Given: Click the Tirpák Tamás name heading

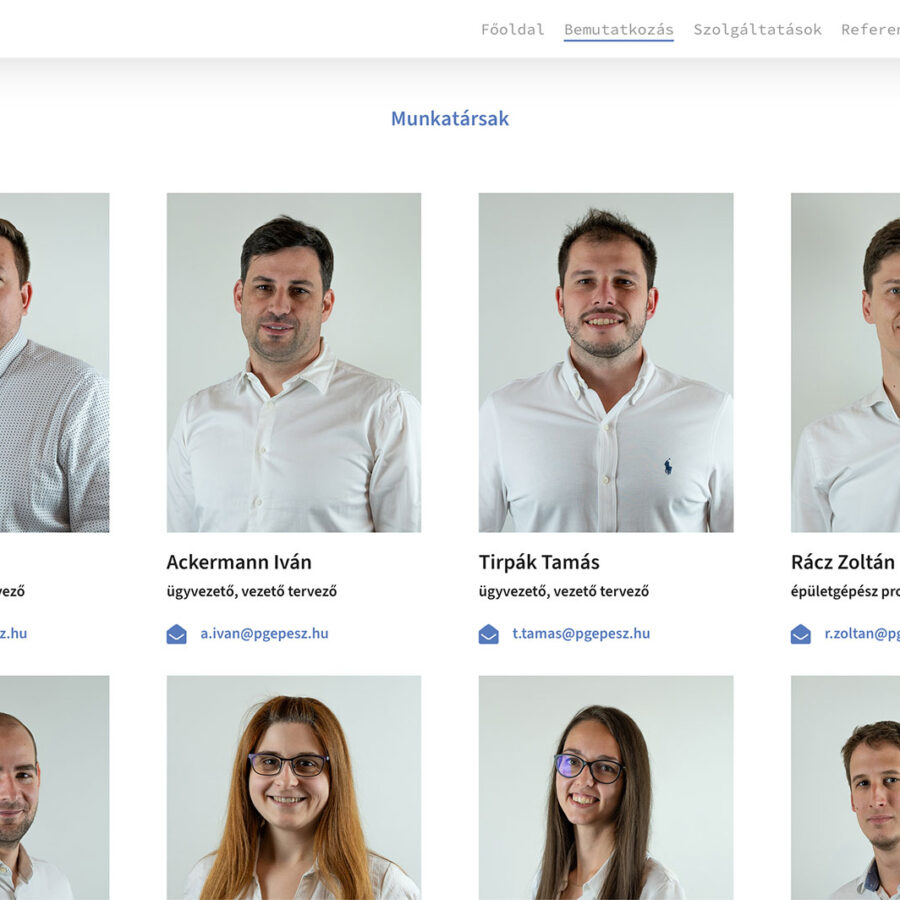Looking at the screenshot, I should [539, 562].
